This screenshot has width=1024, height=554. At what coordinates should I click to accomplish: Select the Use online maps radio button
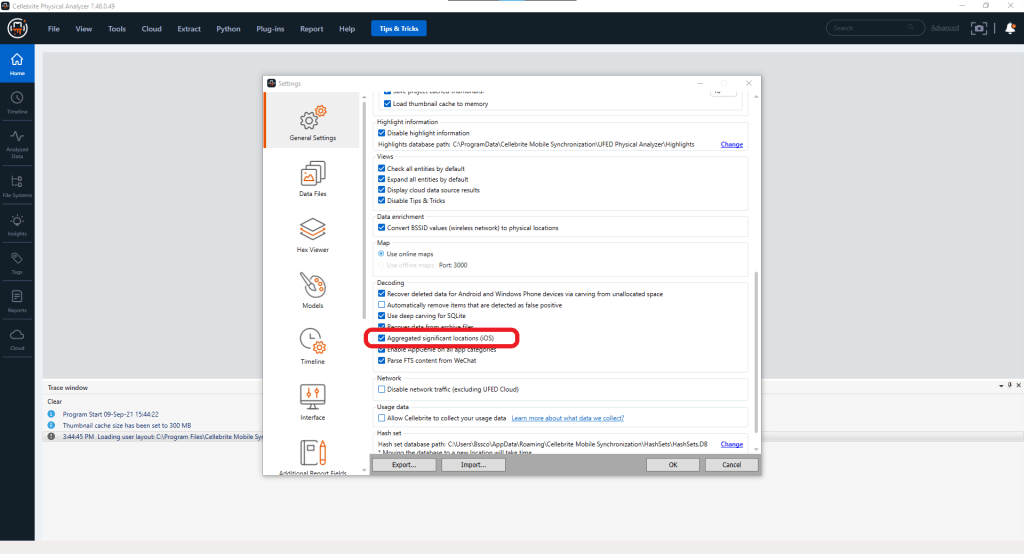click(382, 254)
